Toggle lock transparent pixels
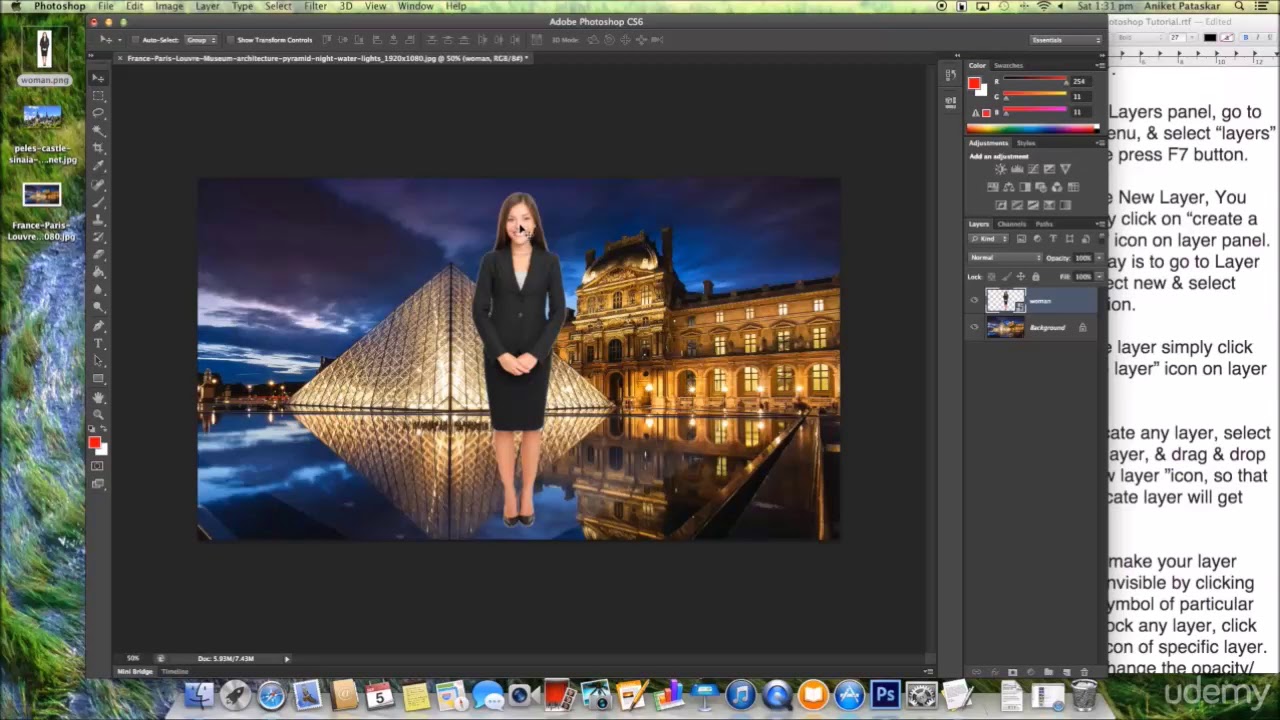This screenshot has height=720, width=1280. pyautogui.click(x=991, y=276)
